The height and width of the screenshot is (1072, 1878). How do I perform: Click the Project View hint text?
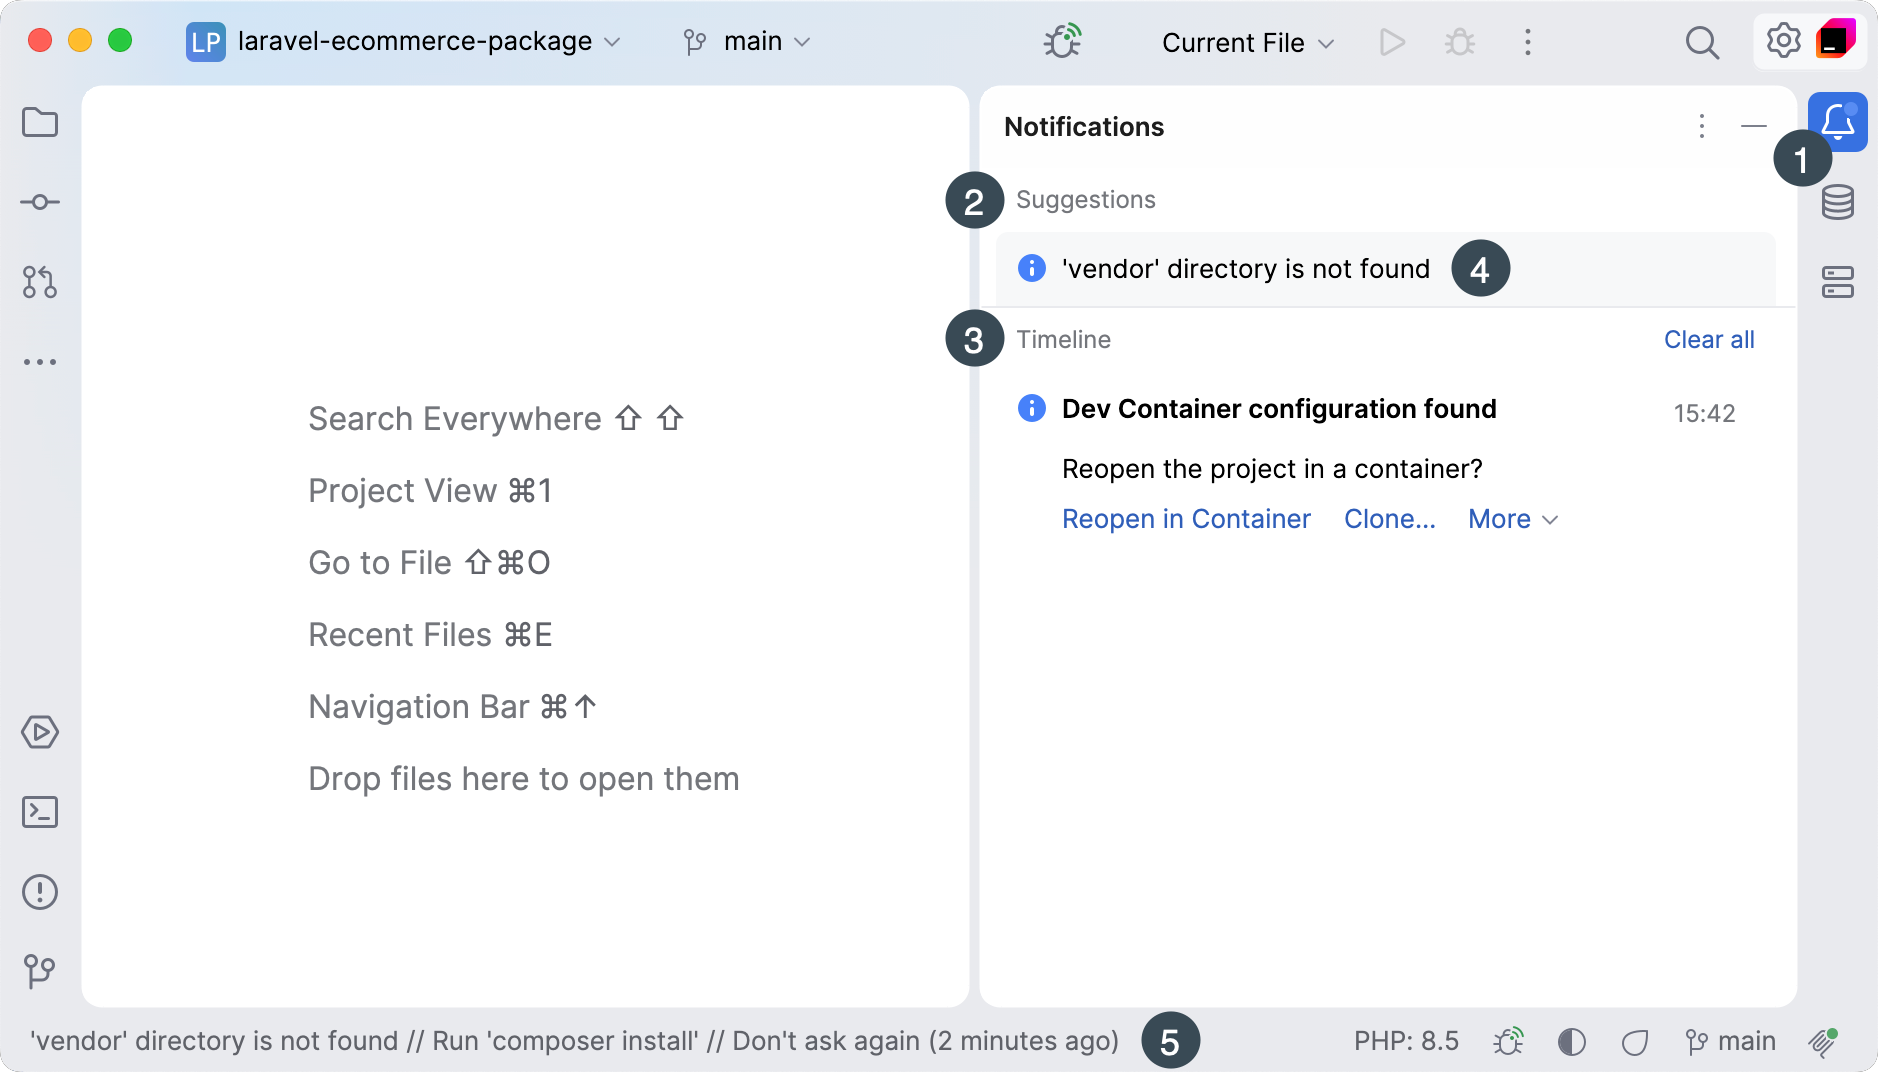430,491
